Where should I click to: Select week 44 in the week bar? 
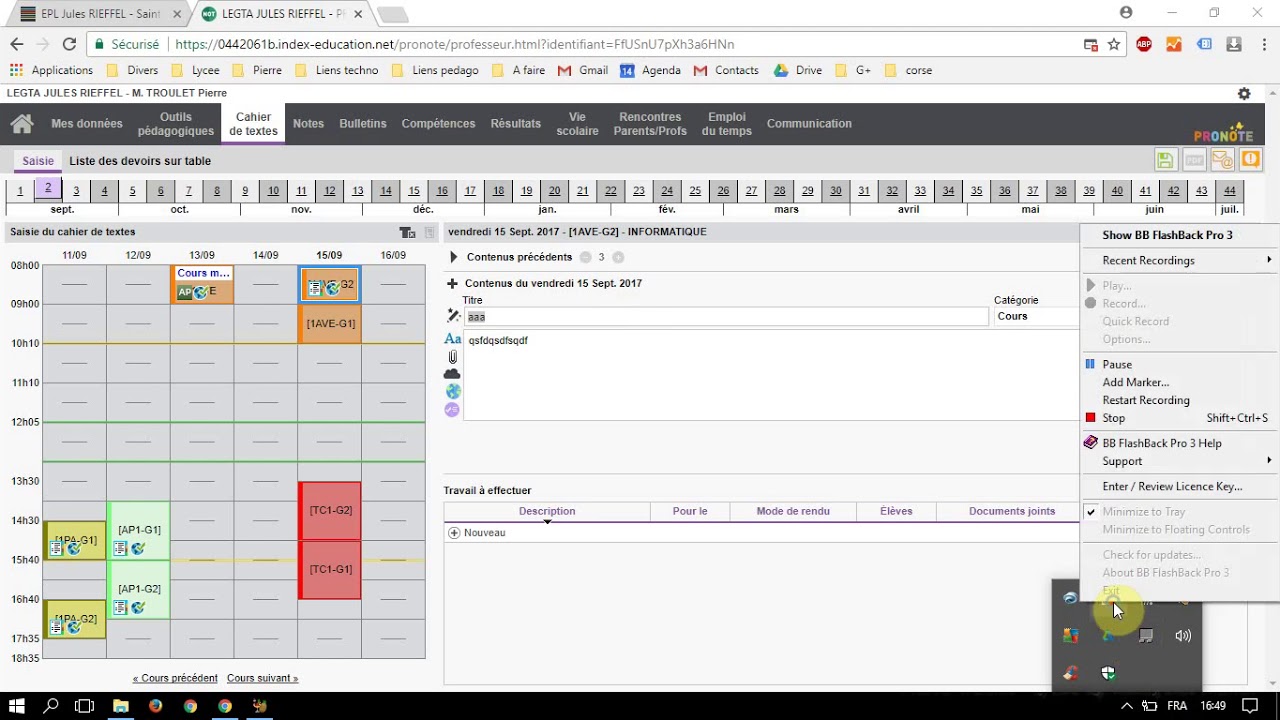pos(1229,191)
